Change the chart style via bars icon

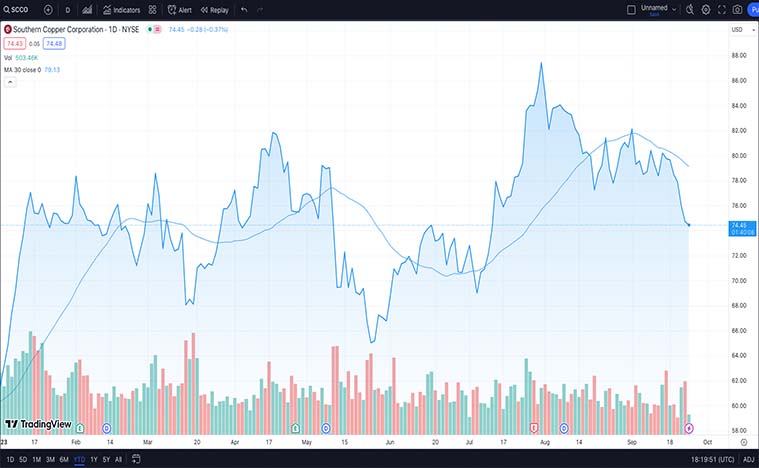coord(87,10)
